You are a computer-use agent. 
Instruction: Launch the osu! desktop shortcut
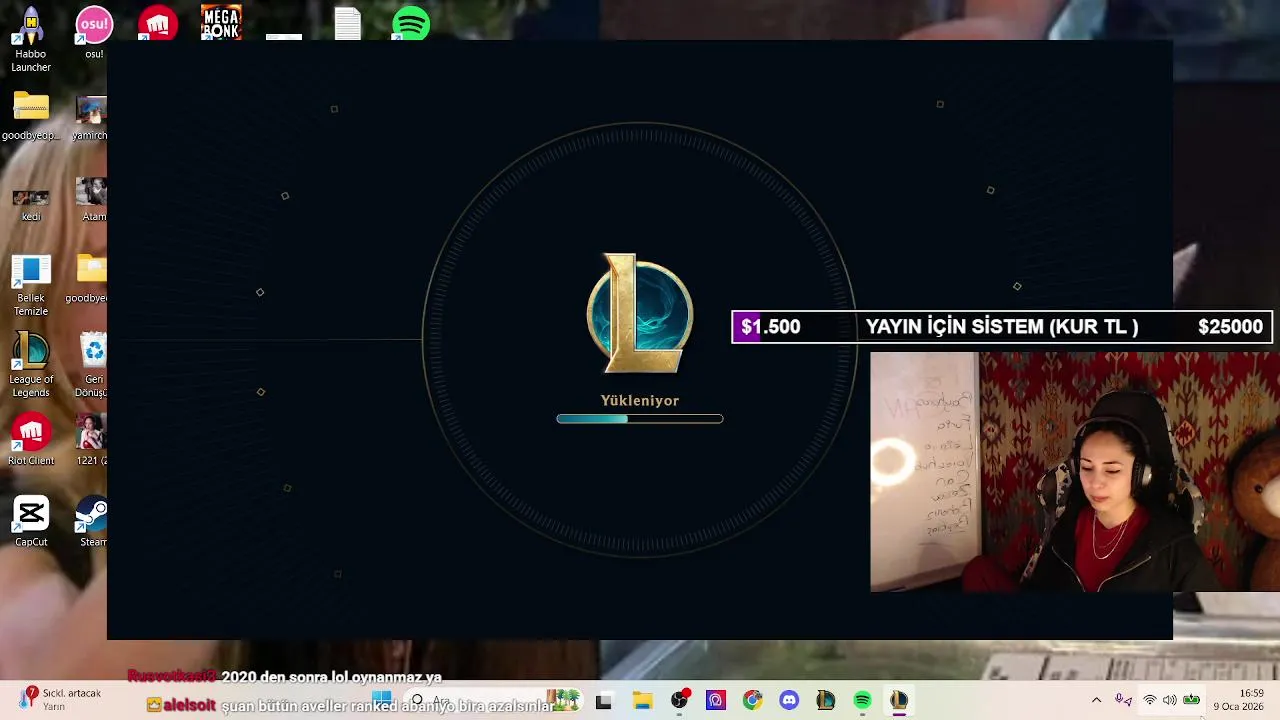point(94,30)
